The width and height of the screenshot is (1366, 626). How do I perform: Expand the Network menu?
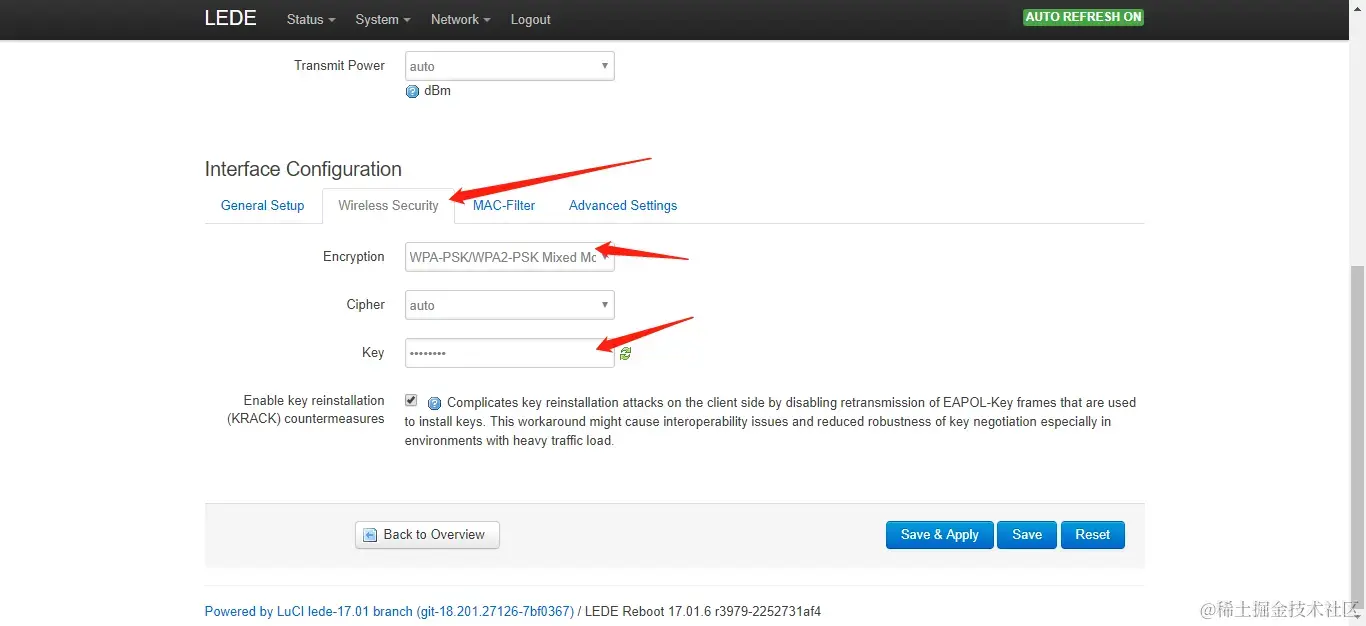point(460,19)
